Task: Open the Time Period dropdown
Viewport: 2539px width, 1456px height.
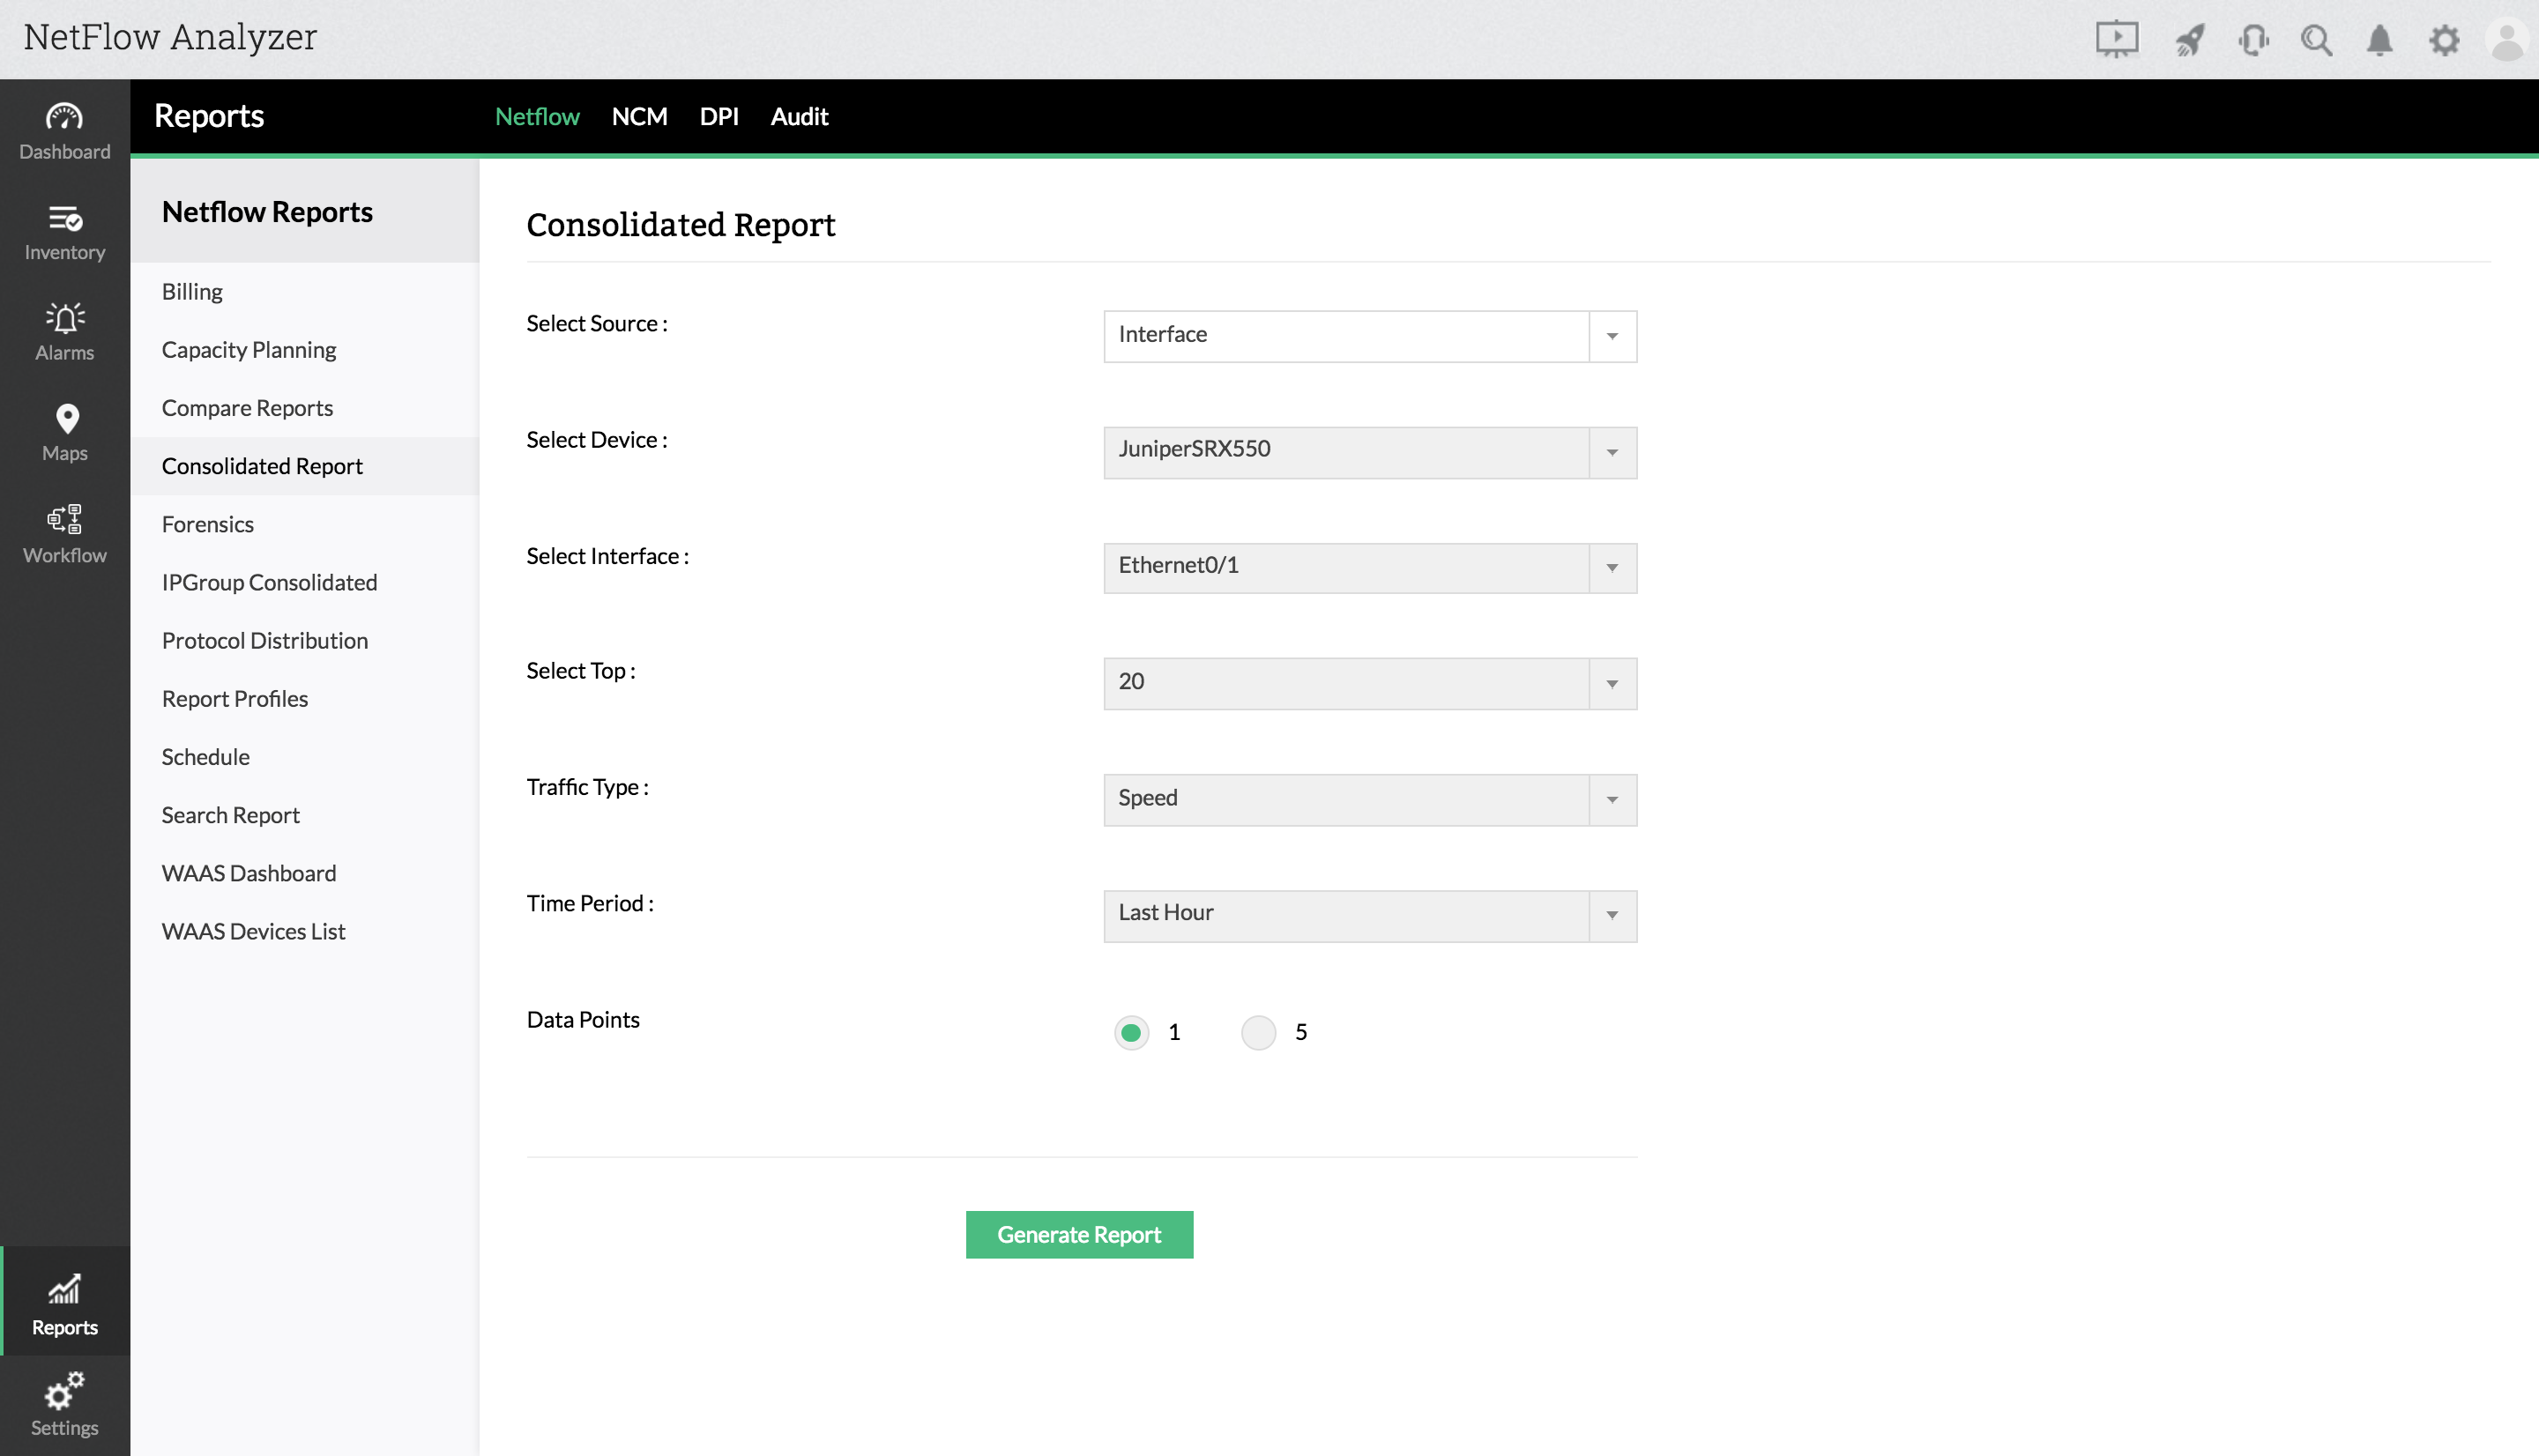Action: pos(1369,915)
